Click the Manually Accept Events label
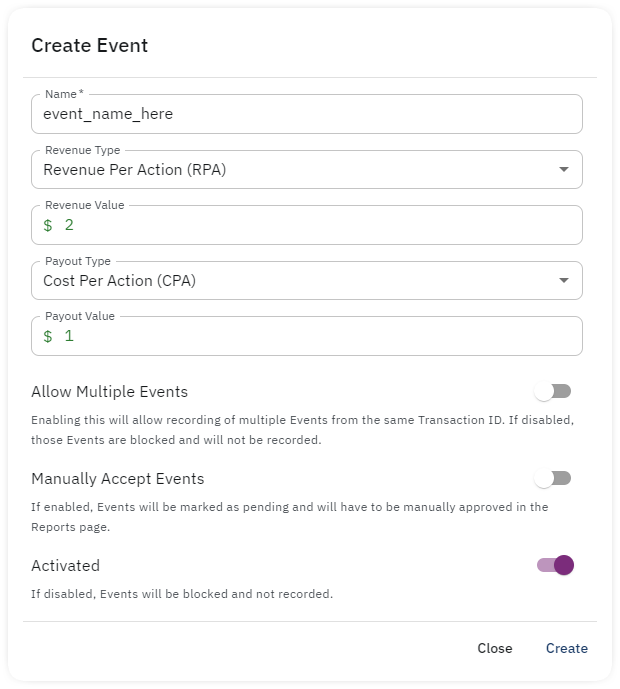This screenshot has width=620, height=689. (118, 479)
